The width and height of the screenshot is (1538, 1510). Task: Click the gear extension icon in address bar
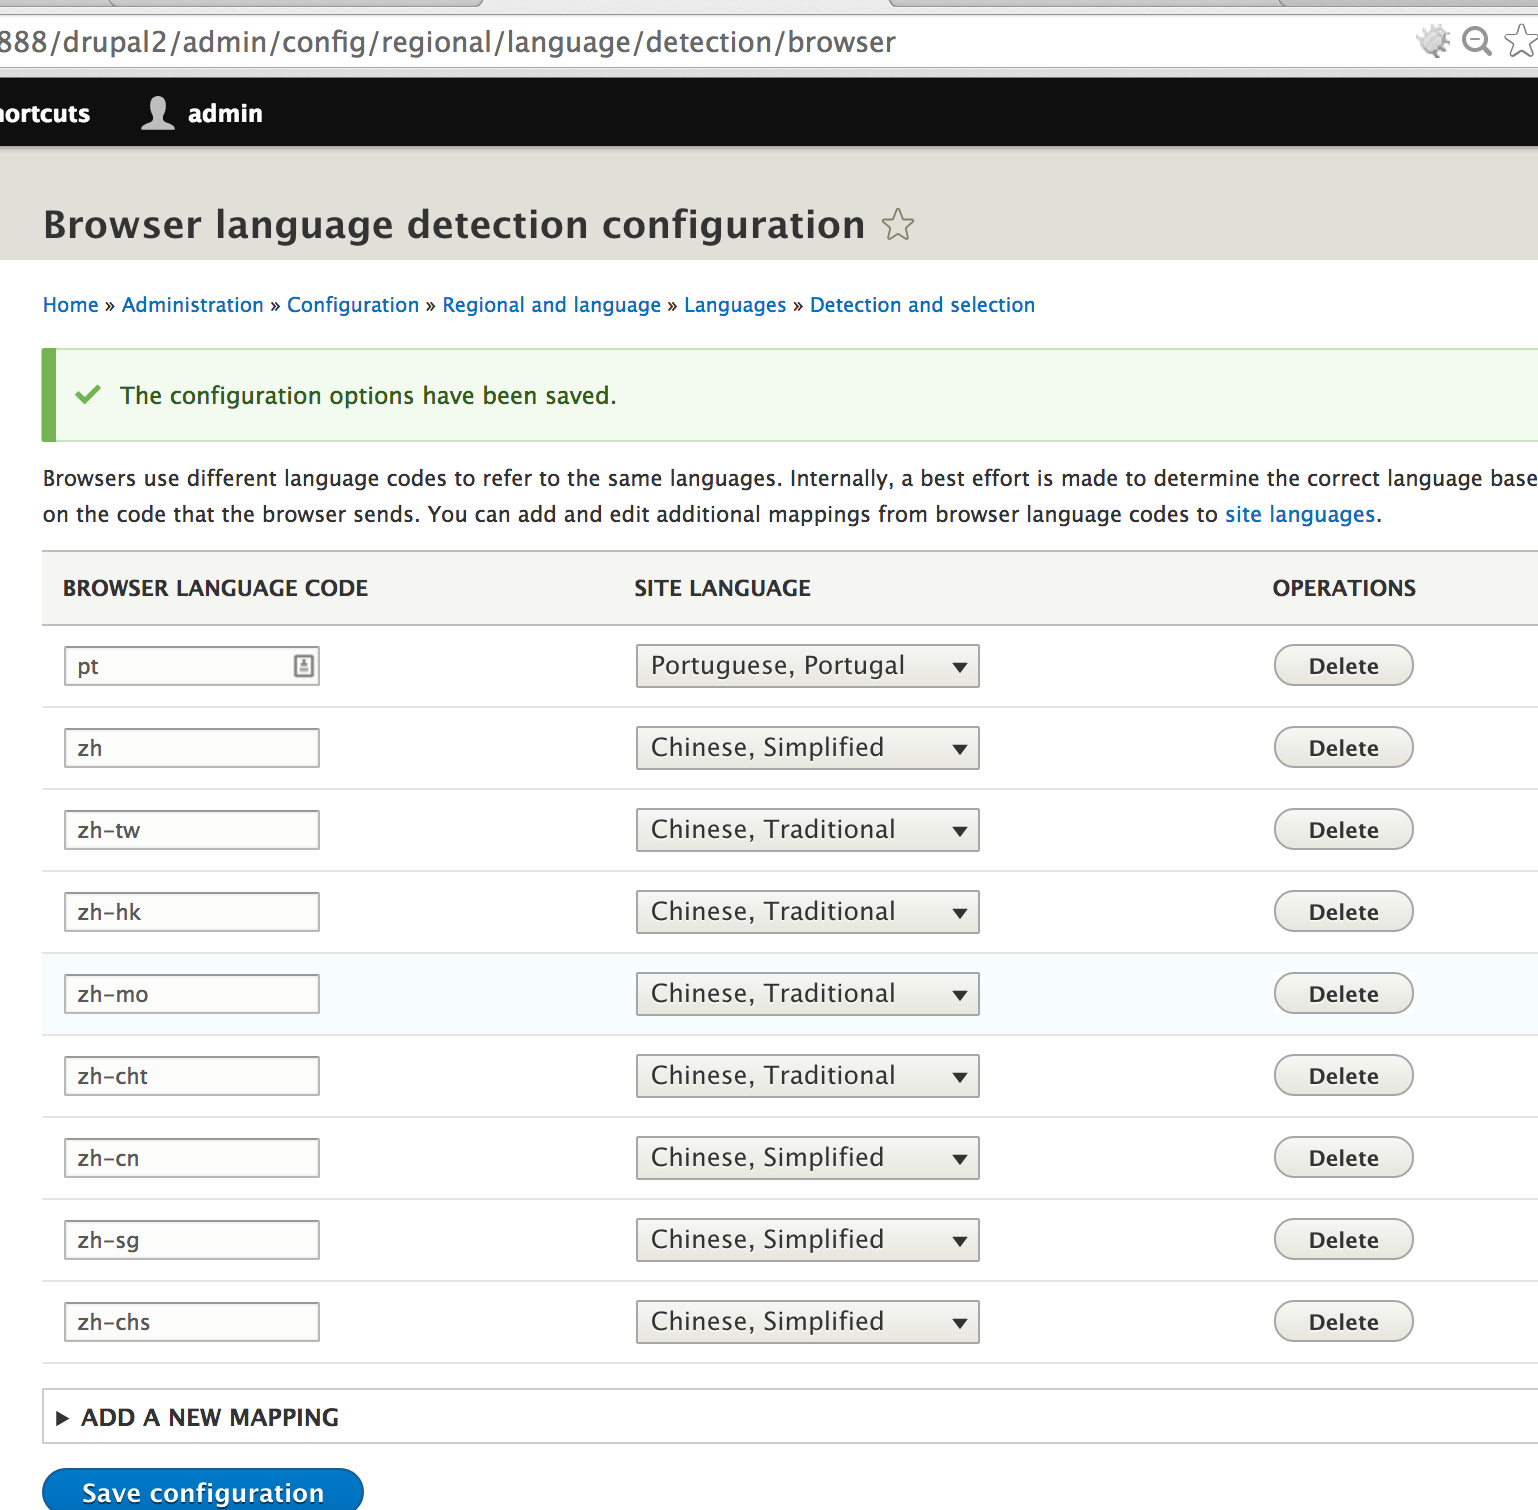click(1433, 41)
